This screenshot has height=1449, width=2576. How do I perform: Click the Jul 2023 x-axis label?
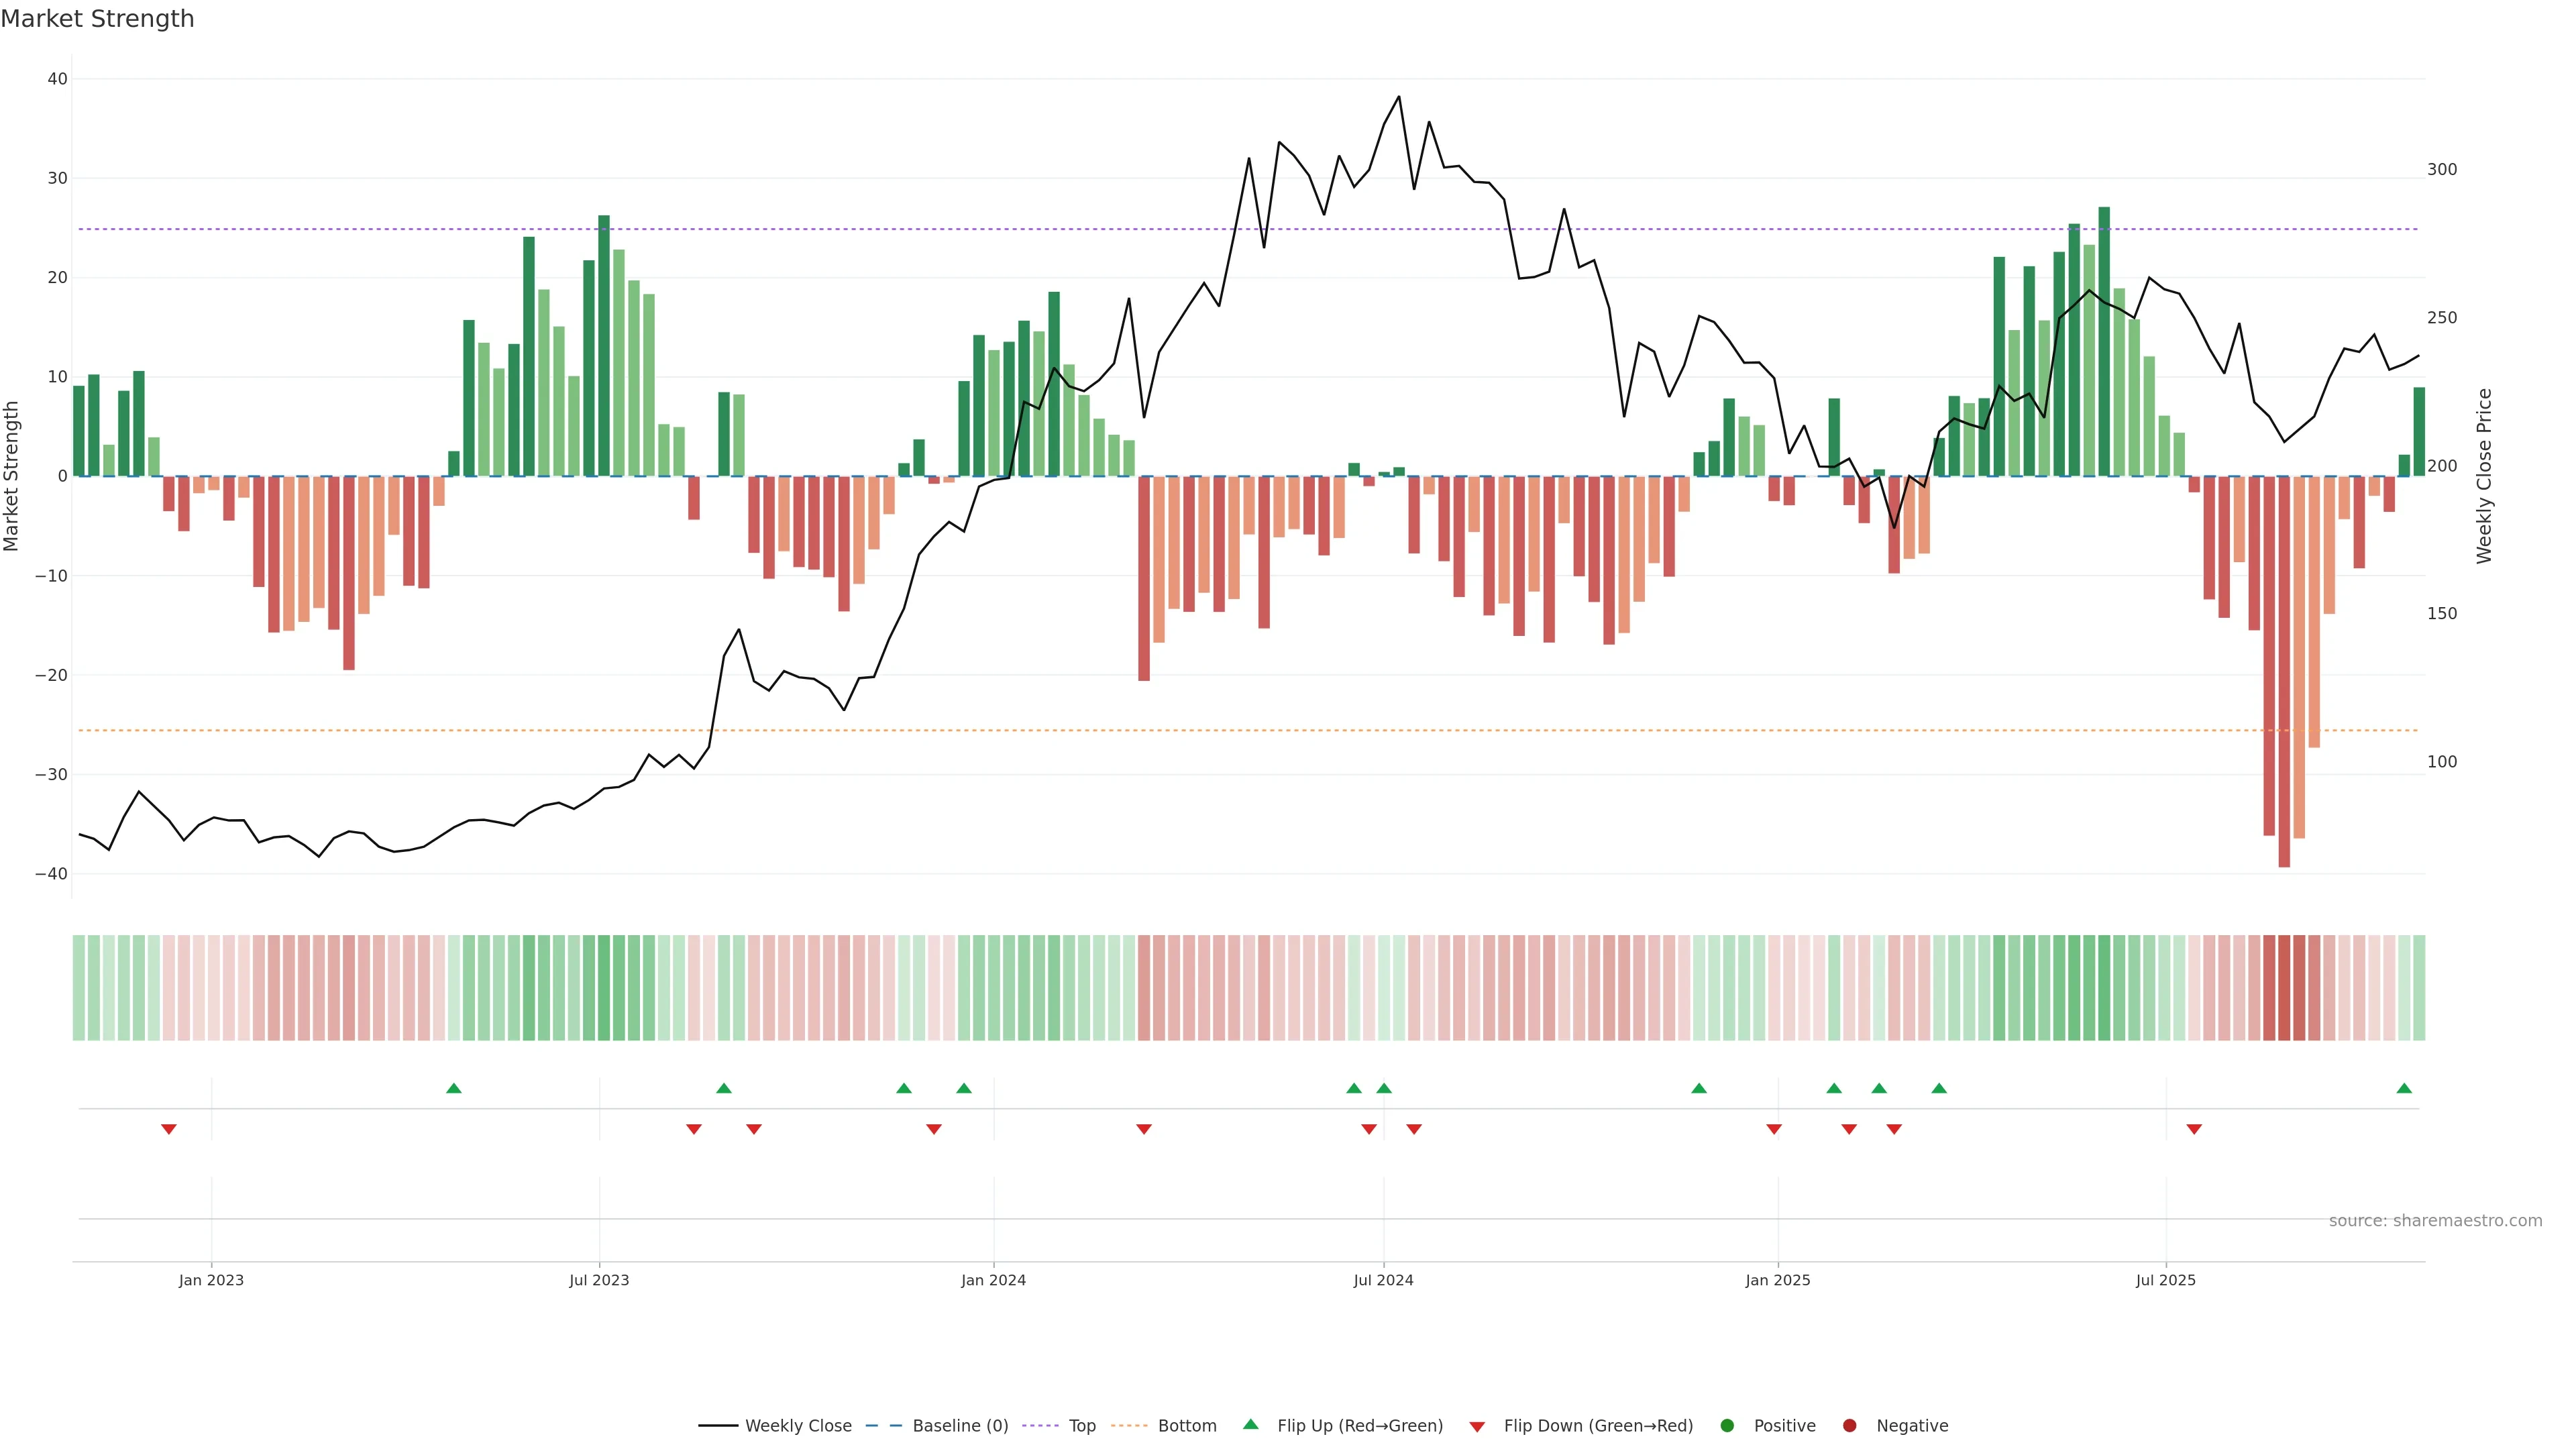[599, 1280]
